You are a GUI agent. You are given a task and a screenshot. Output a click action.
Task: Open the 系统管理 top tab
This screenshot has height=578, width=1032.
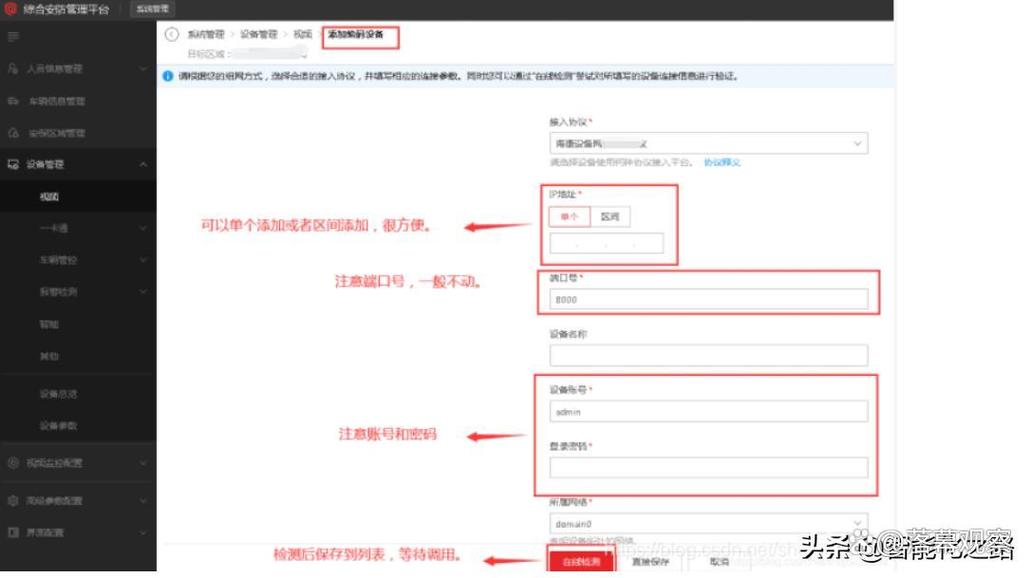click(152, 9)
